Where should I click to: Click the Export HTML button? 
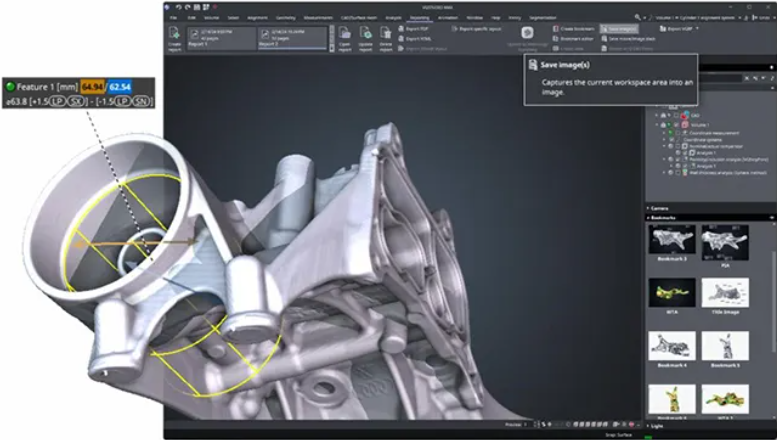[x=415, y=39]
